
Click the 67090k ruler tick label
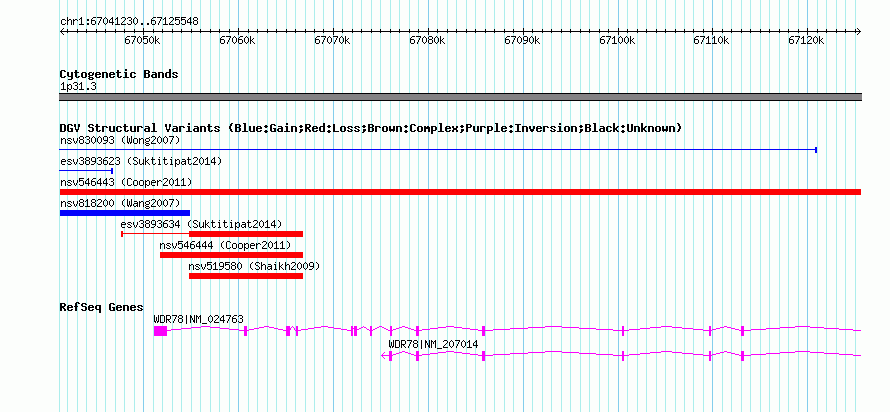pyautogui.click(x=521, y=40)
